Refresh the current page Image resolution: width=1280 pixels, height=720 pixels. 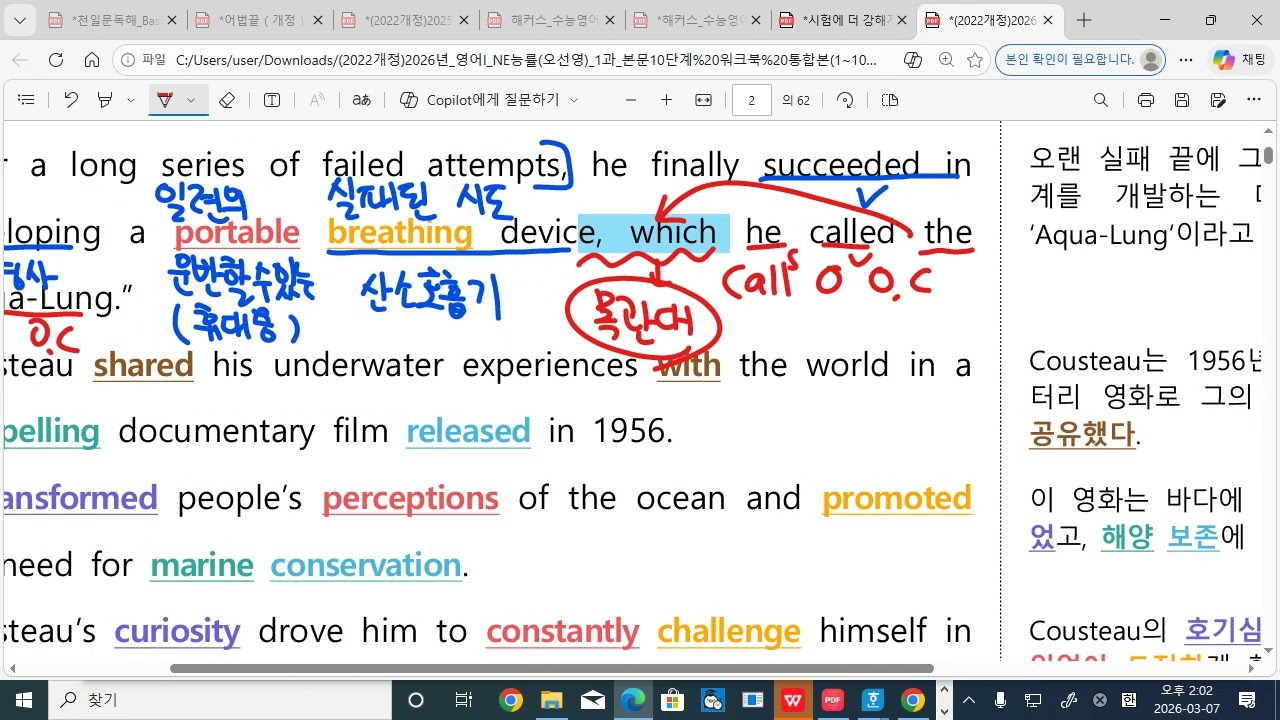(x=56, y=60)
